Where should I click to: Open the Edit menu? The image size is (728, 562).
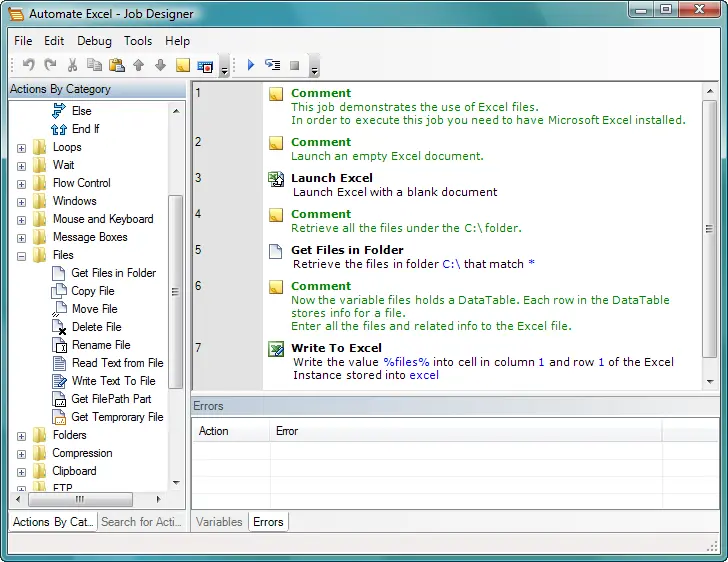(x=54, y=41)
